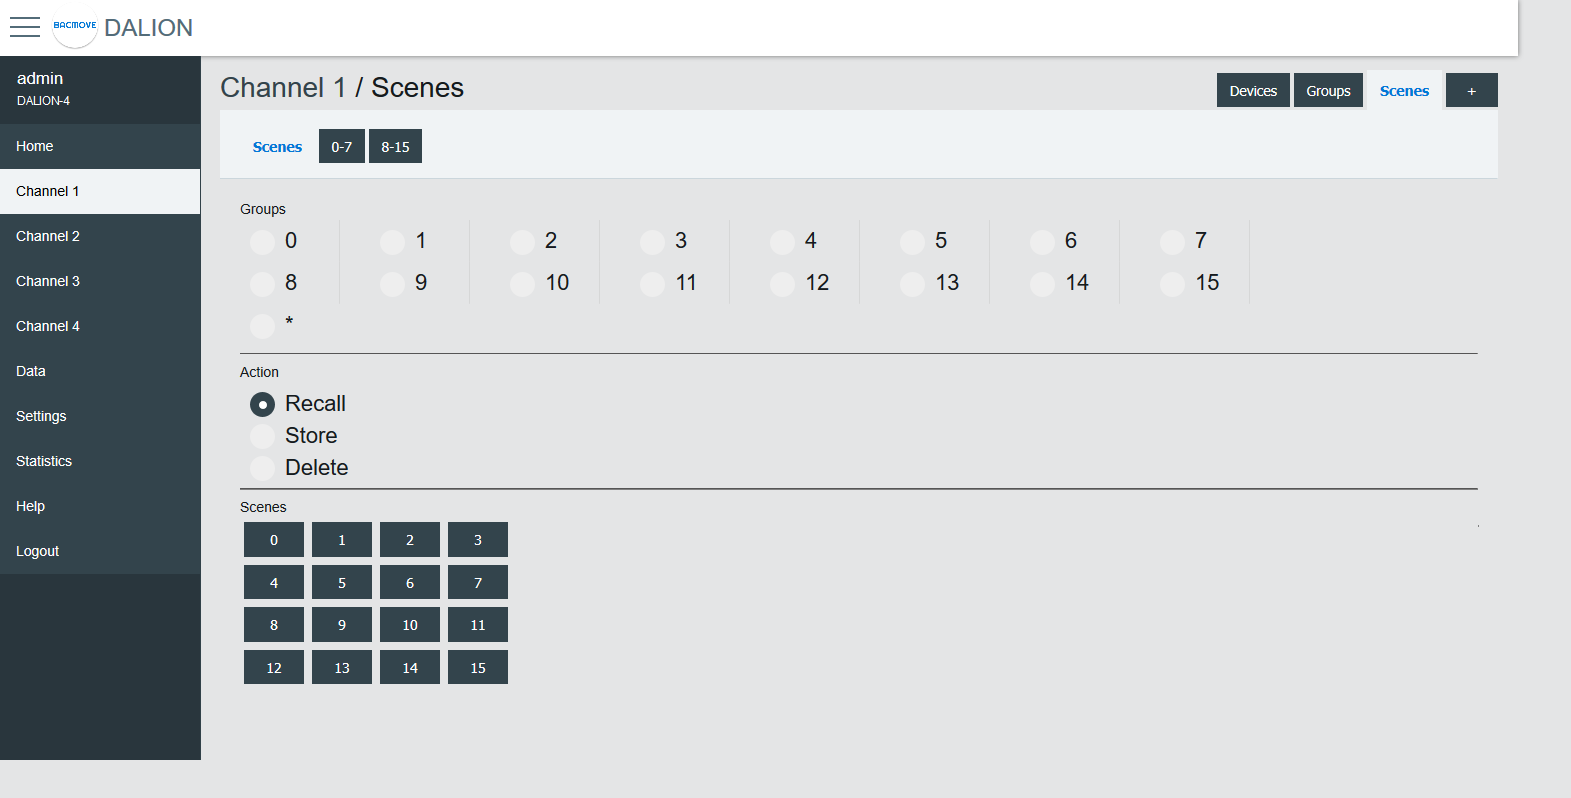Image resolution: width=1571 pixels, height=798 pixels.
Task: Select group 12 radio button
Action: pos(782,284)
